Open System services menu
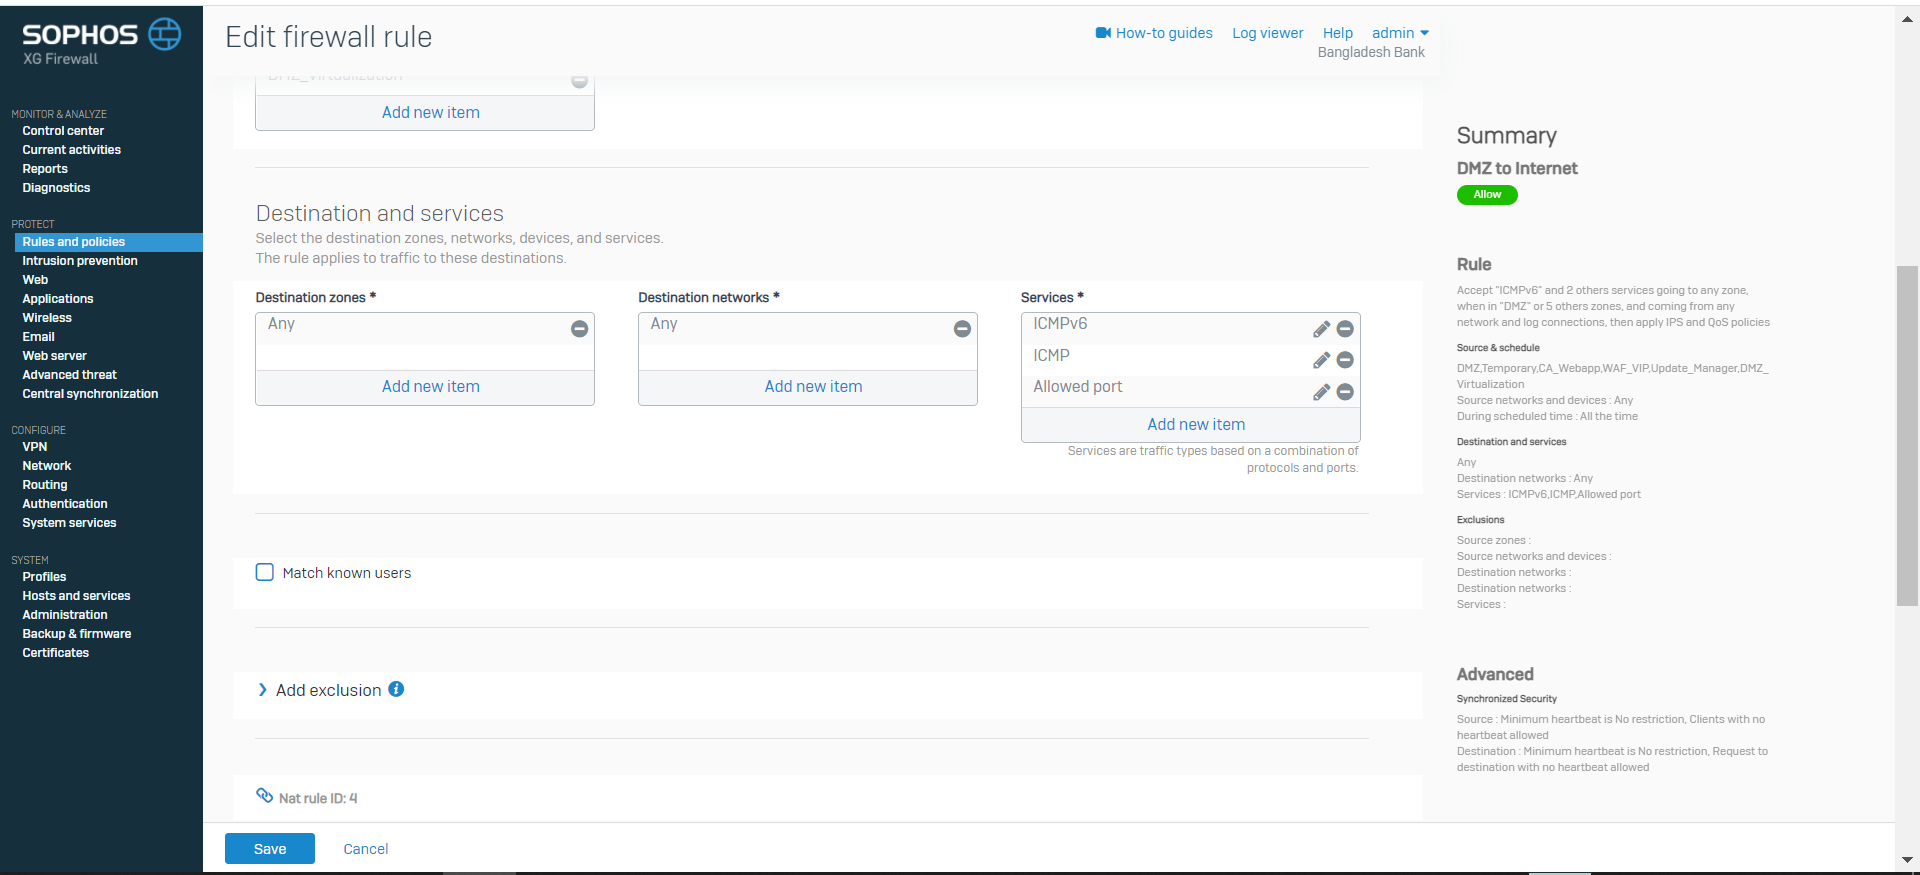1920x875 pixels. [x=69, y=523]
